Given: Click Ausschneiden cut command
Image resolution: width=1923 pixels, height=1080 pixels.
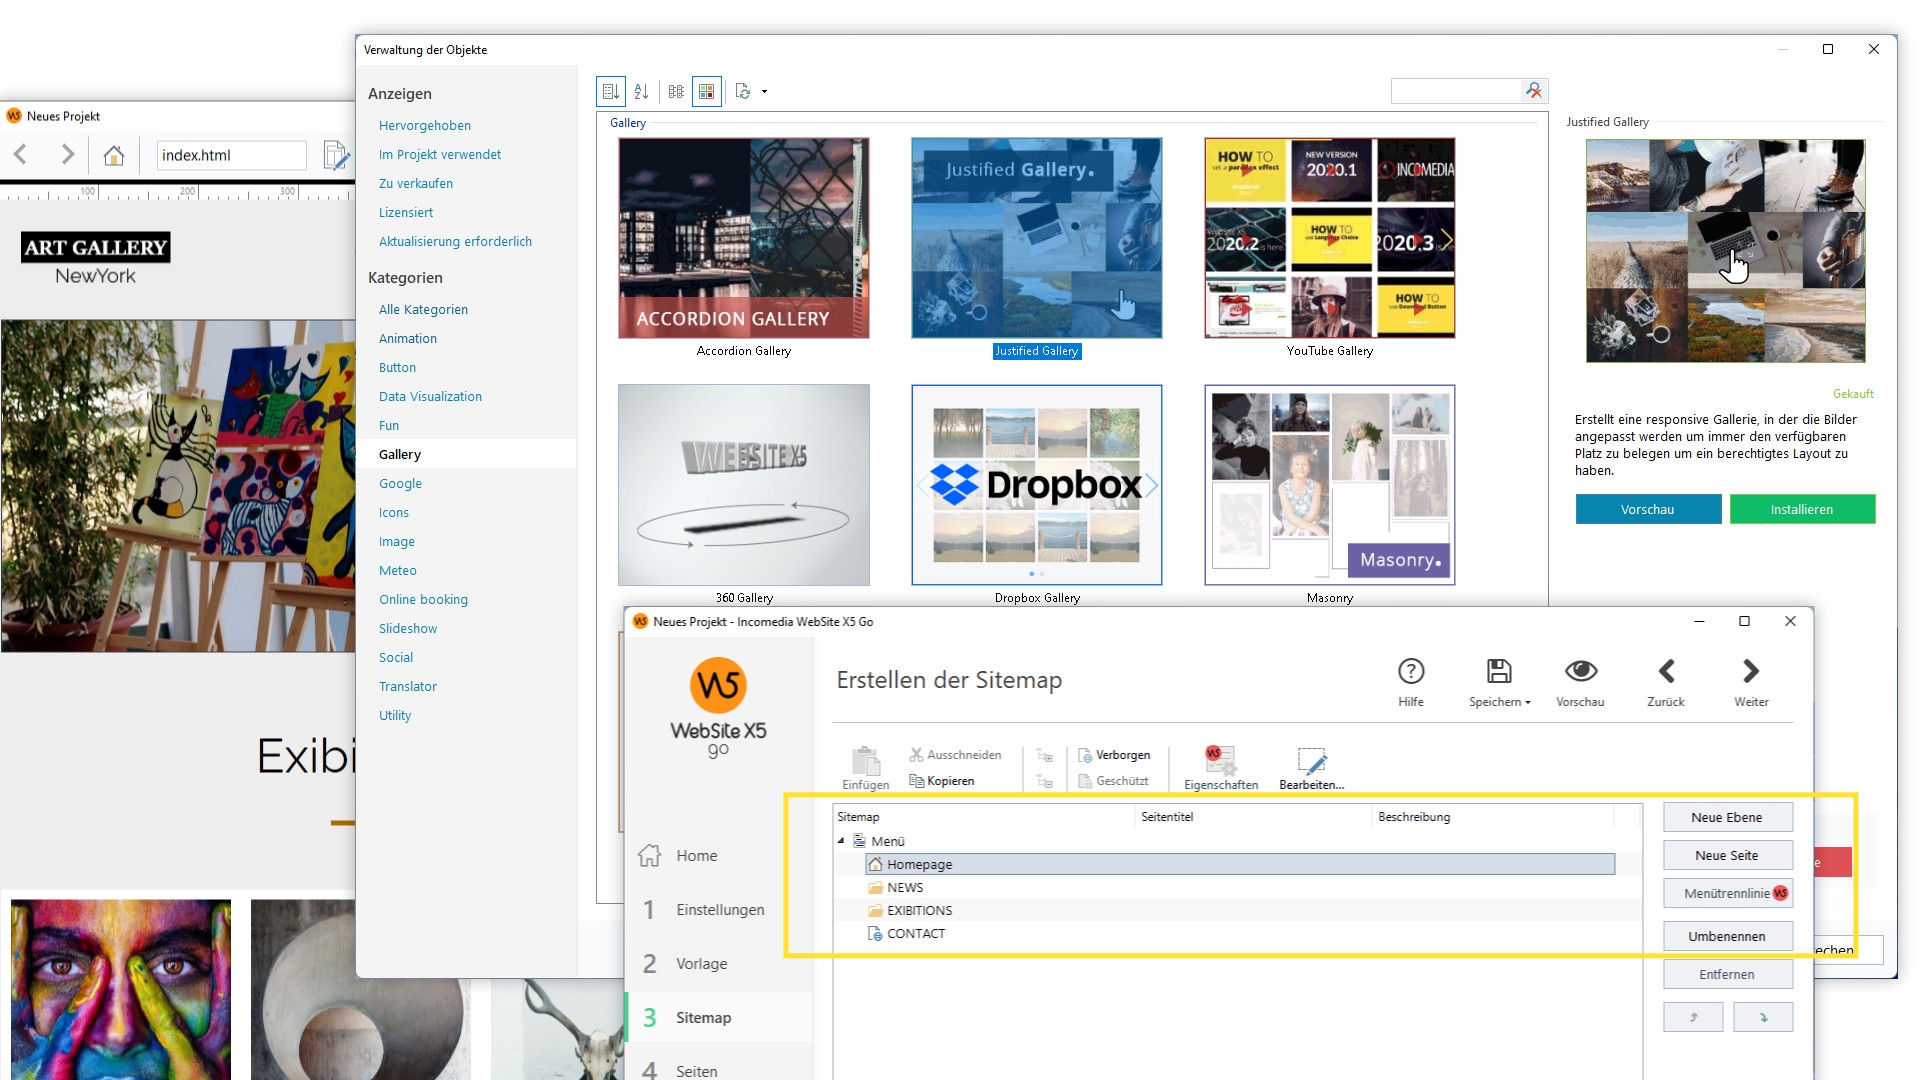Looking at the screenshot, I should (x=955, y=755).
